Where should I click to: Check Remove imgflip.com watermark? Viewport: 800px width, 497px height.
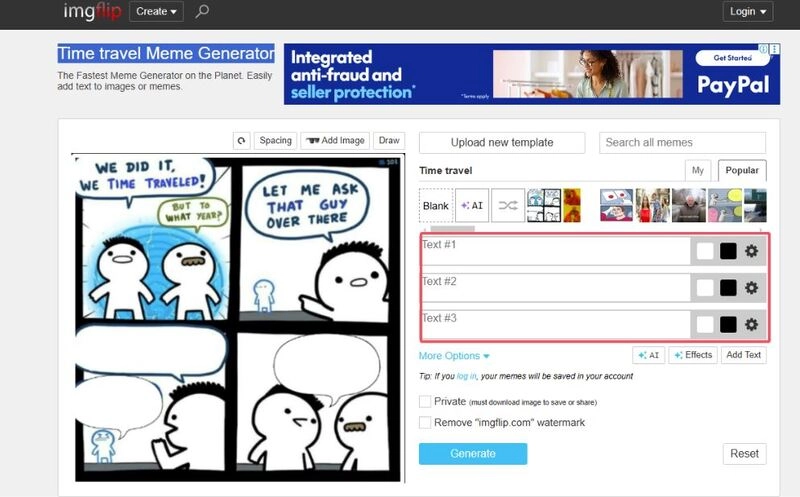point(424,423)
